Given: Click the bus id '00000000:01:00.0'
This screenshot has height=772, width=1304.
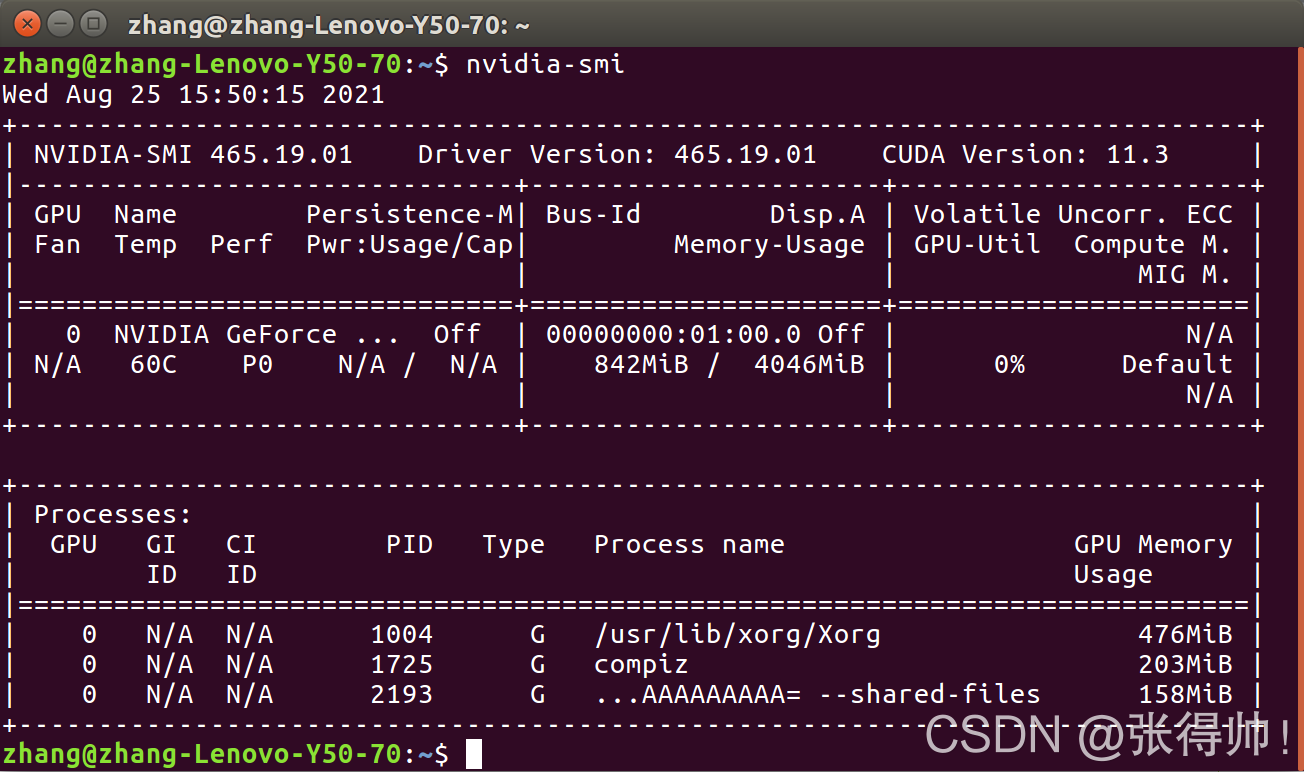Looking at the screenshot, I should point(673,335).
